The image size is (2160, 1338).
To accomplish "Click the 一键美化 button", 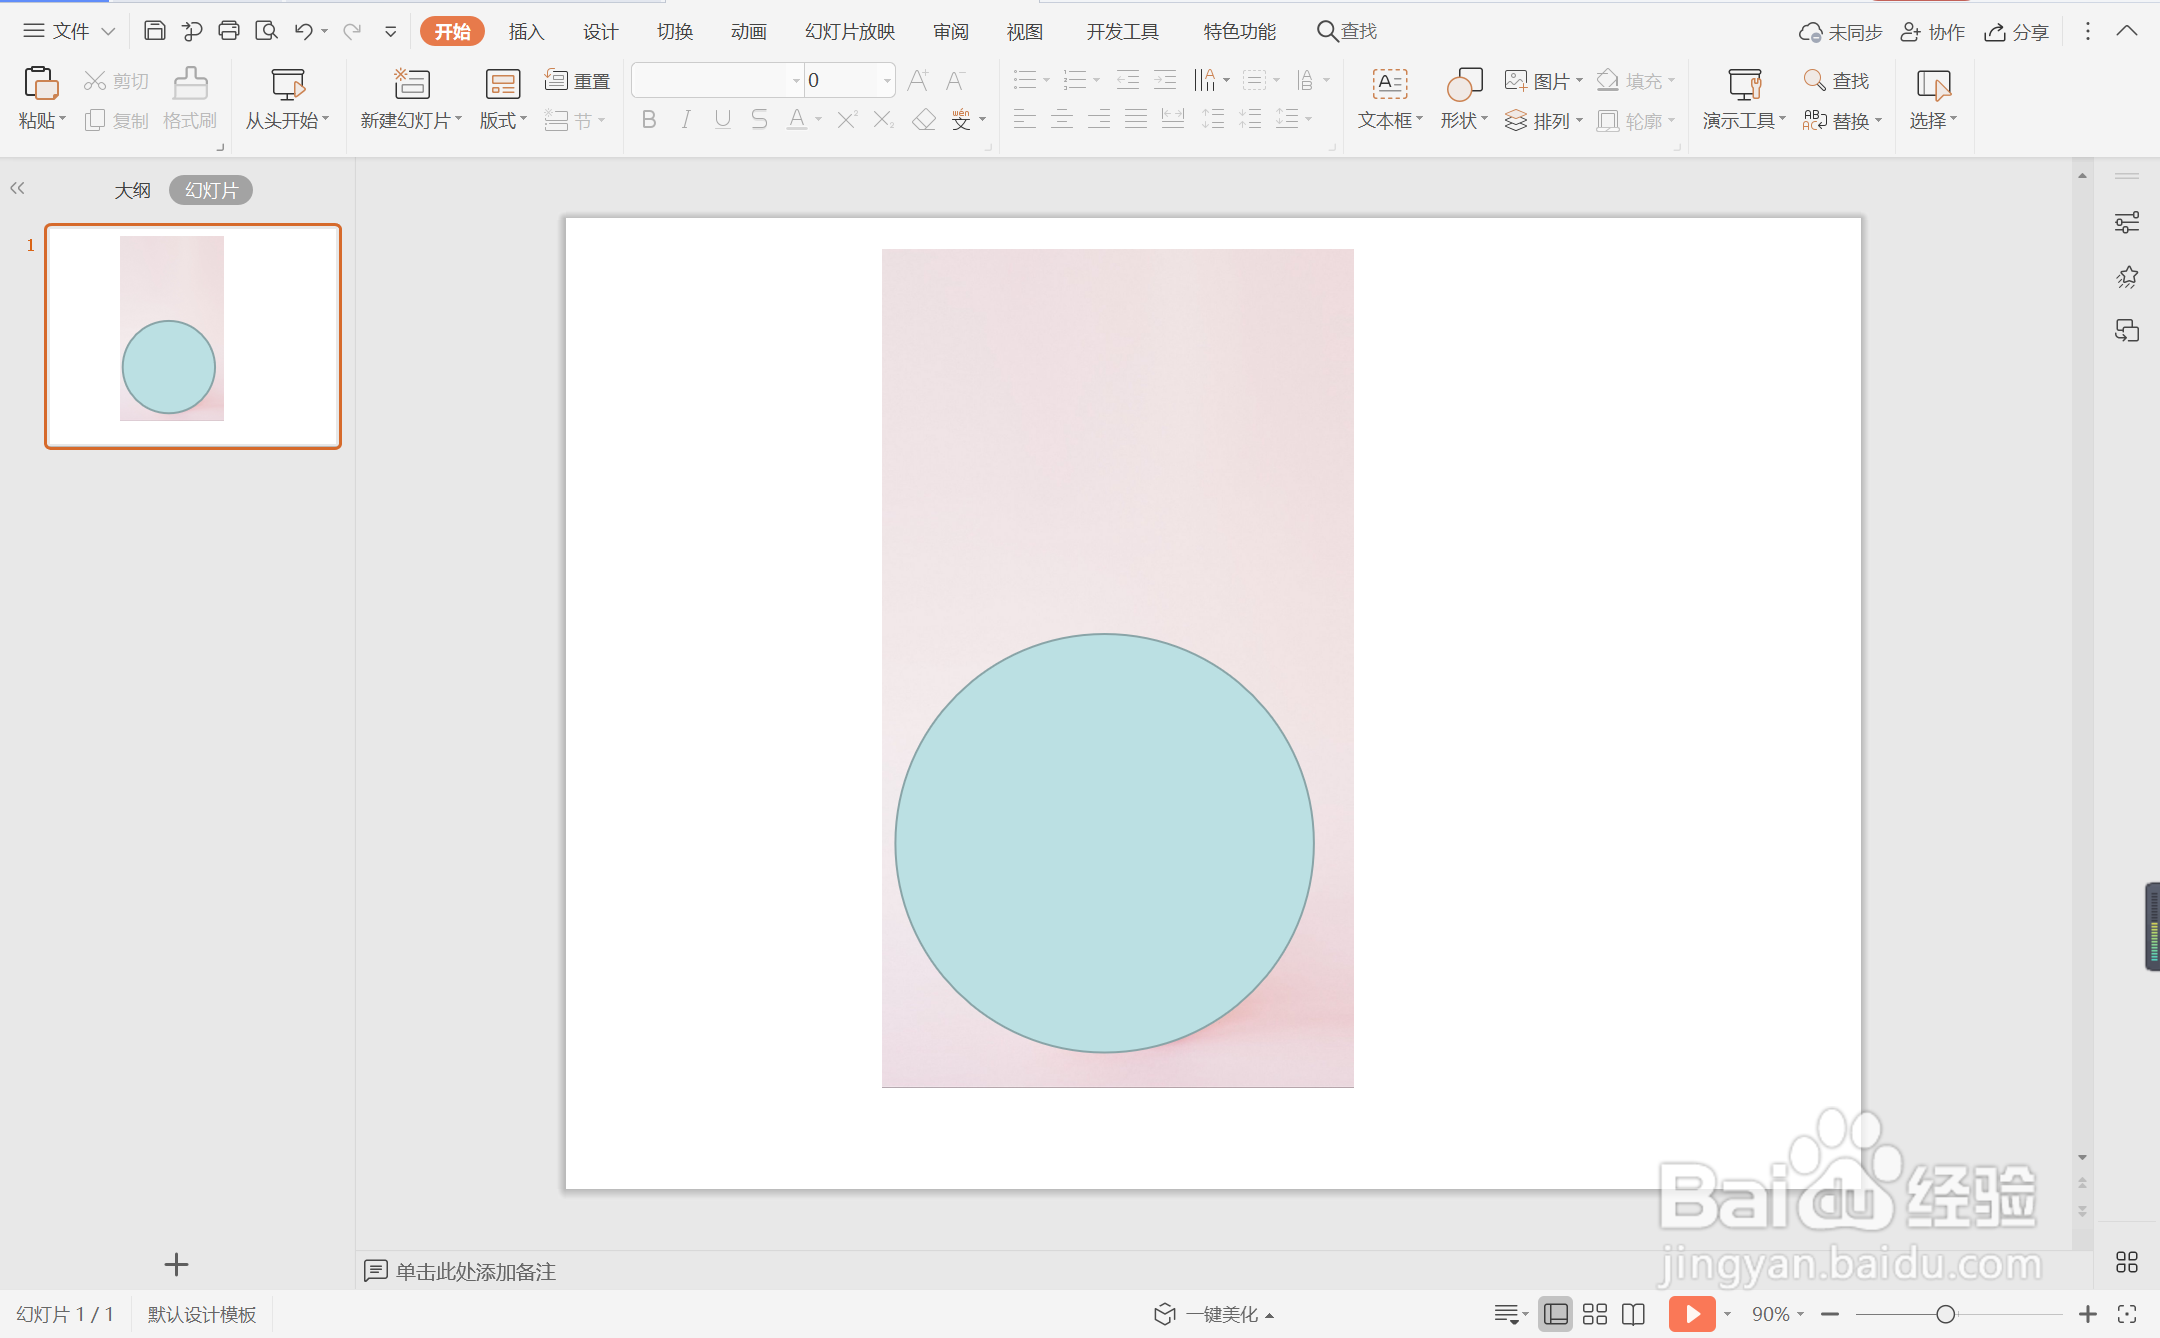I will (x=1220, y=1314).
